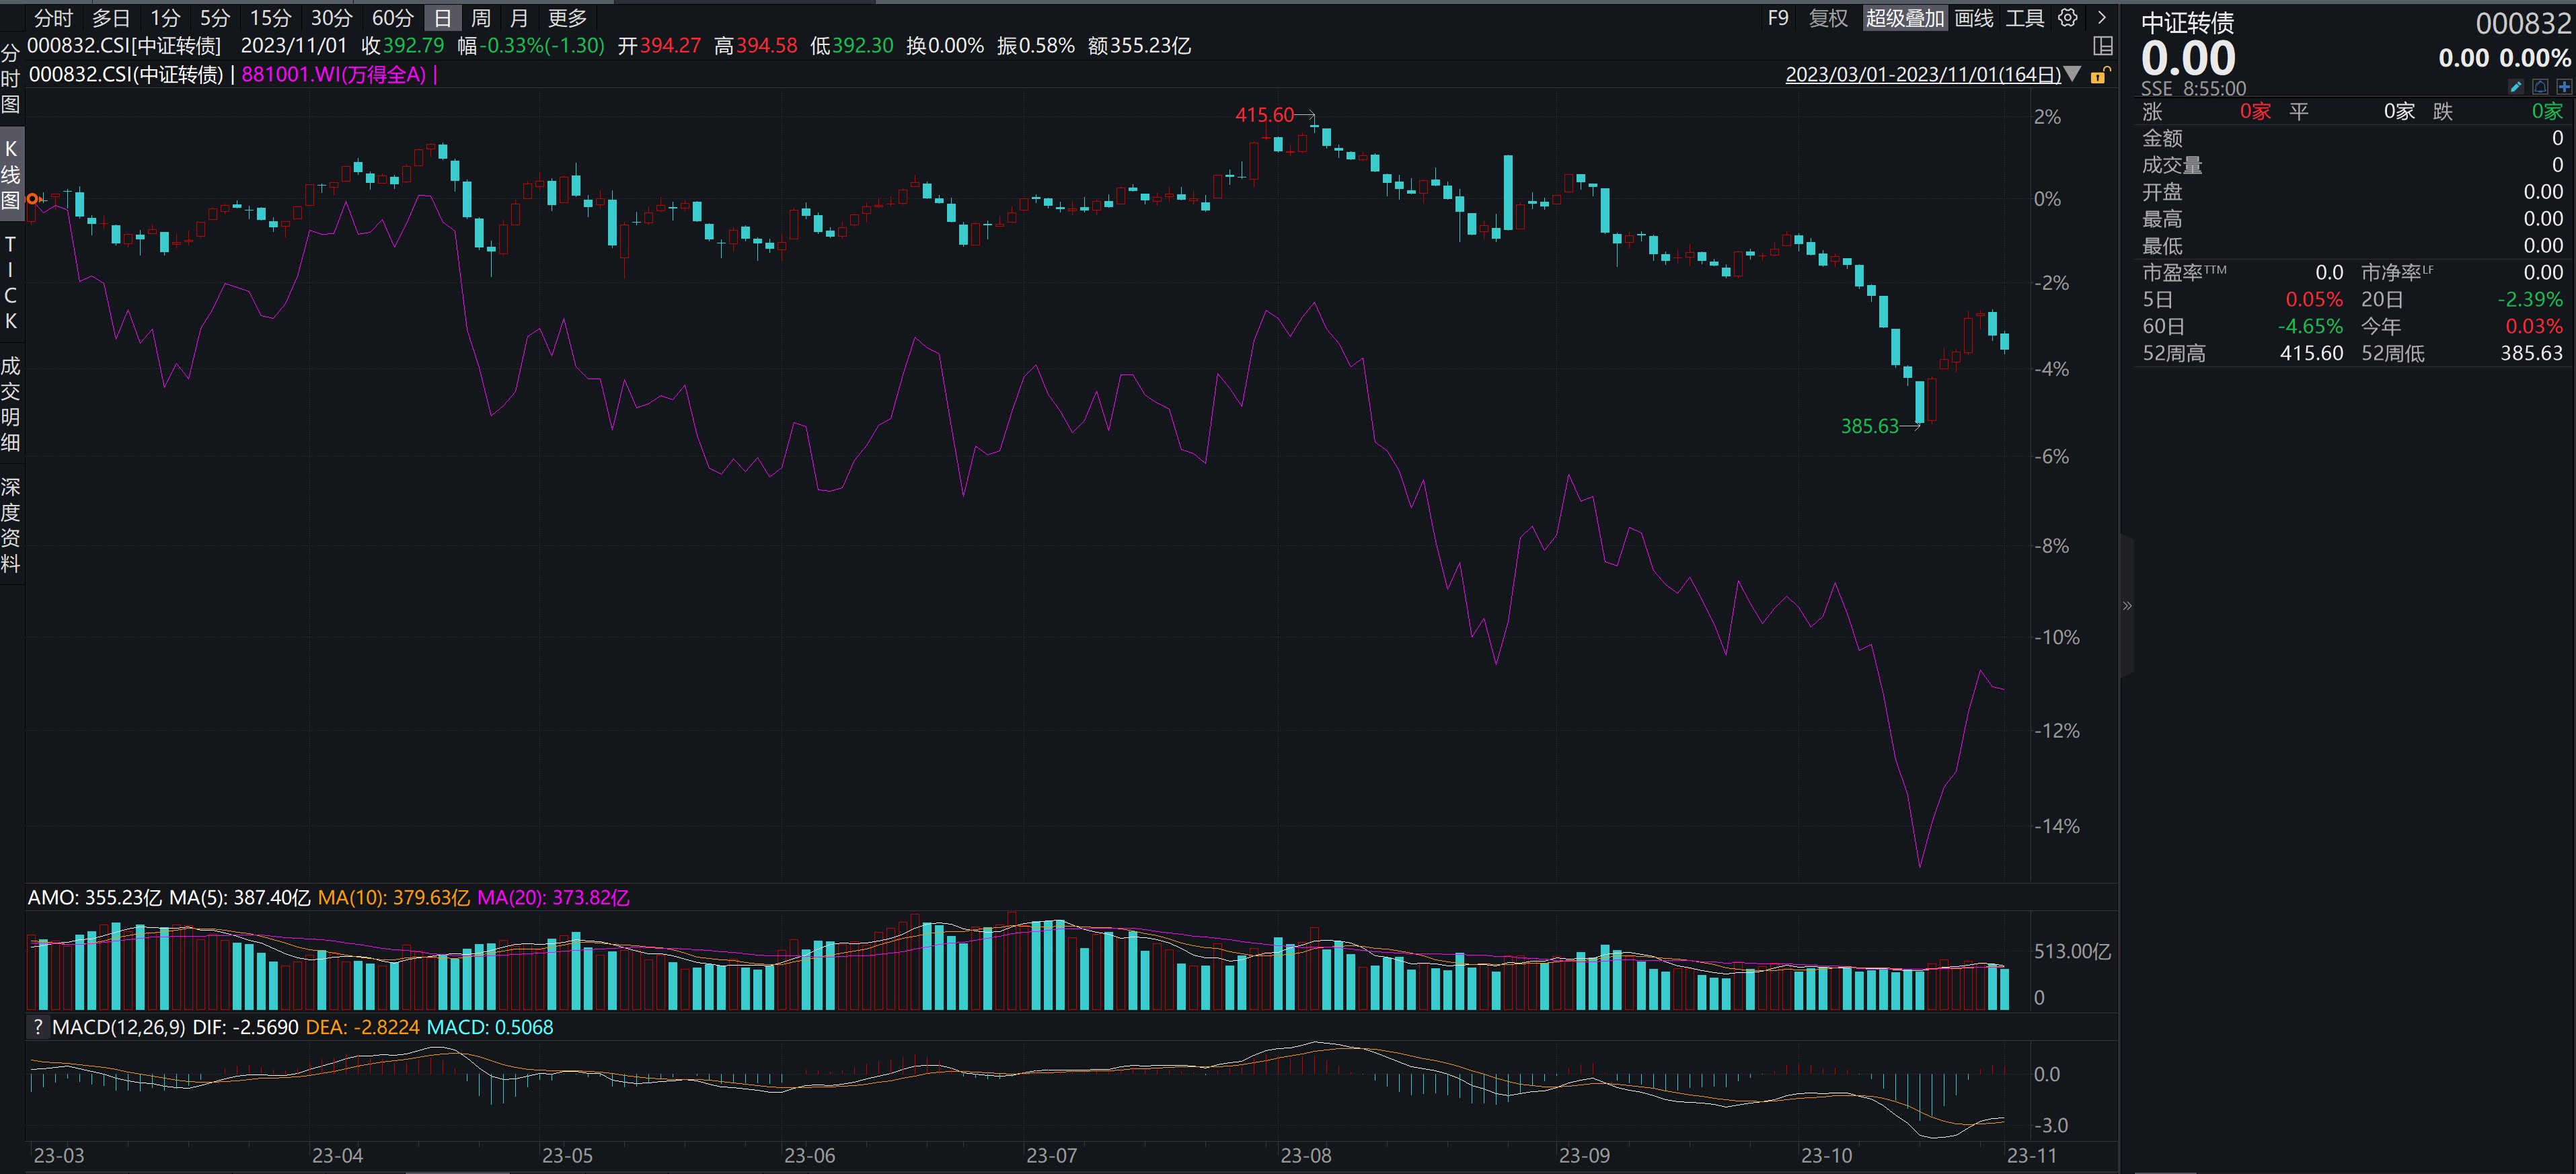Select the 60分 period tab
Viewport: 2576px width, 1174px height.
392,18
